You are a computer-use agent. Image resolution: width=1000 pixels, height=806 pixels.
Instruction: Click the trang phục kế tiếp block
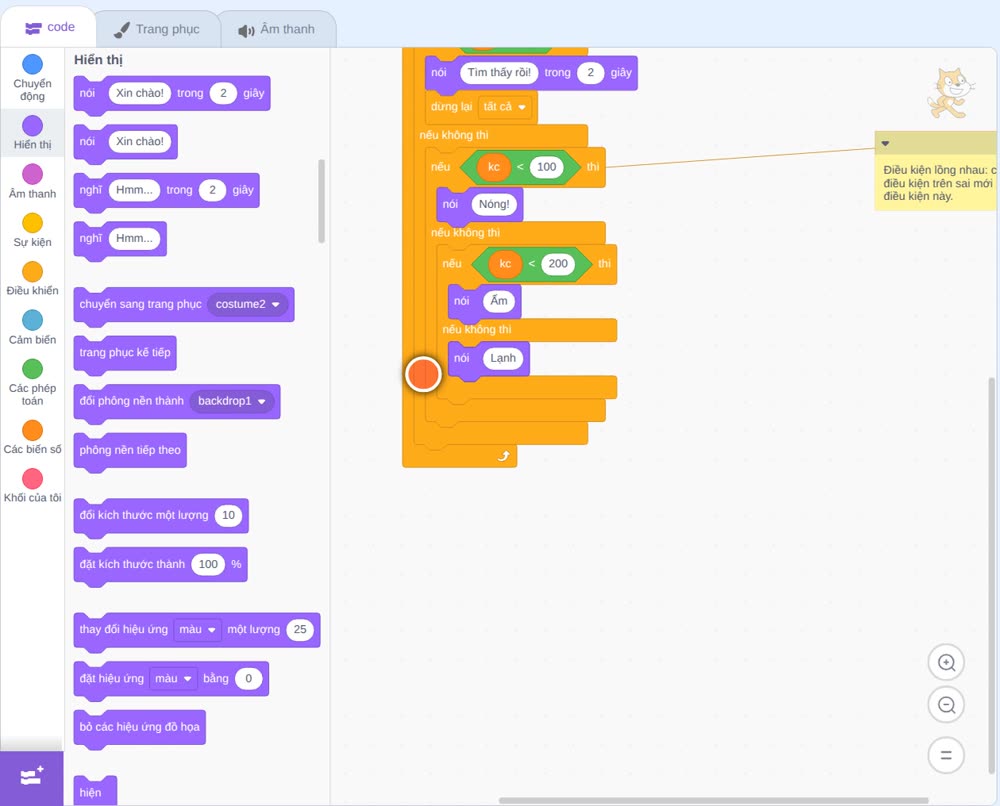pos(125,353)
